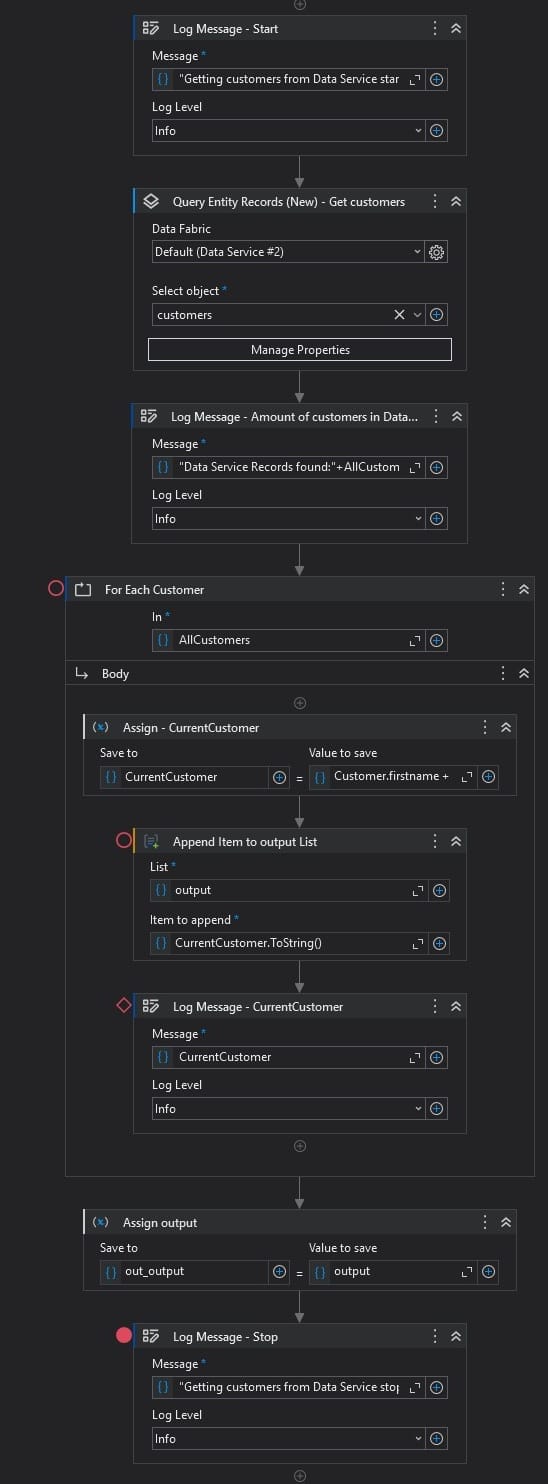The width and height of the screenshot is (548, 1484).
Task: Click Item to append CurrentCustomer.ToString() field
Action: [x=290, y=943]
